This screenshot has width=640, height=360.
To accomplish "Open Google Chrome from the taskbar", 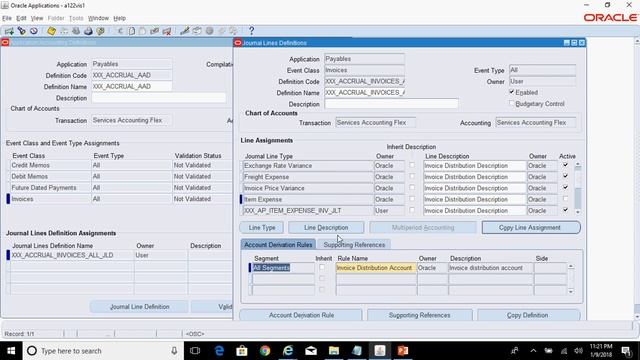I will (x=265, y=351).
